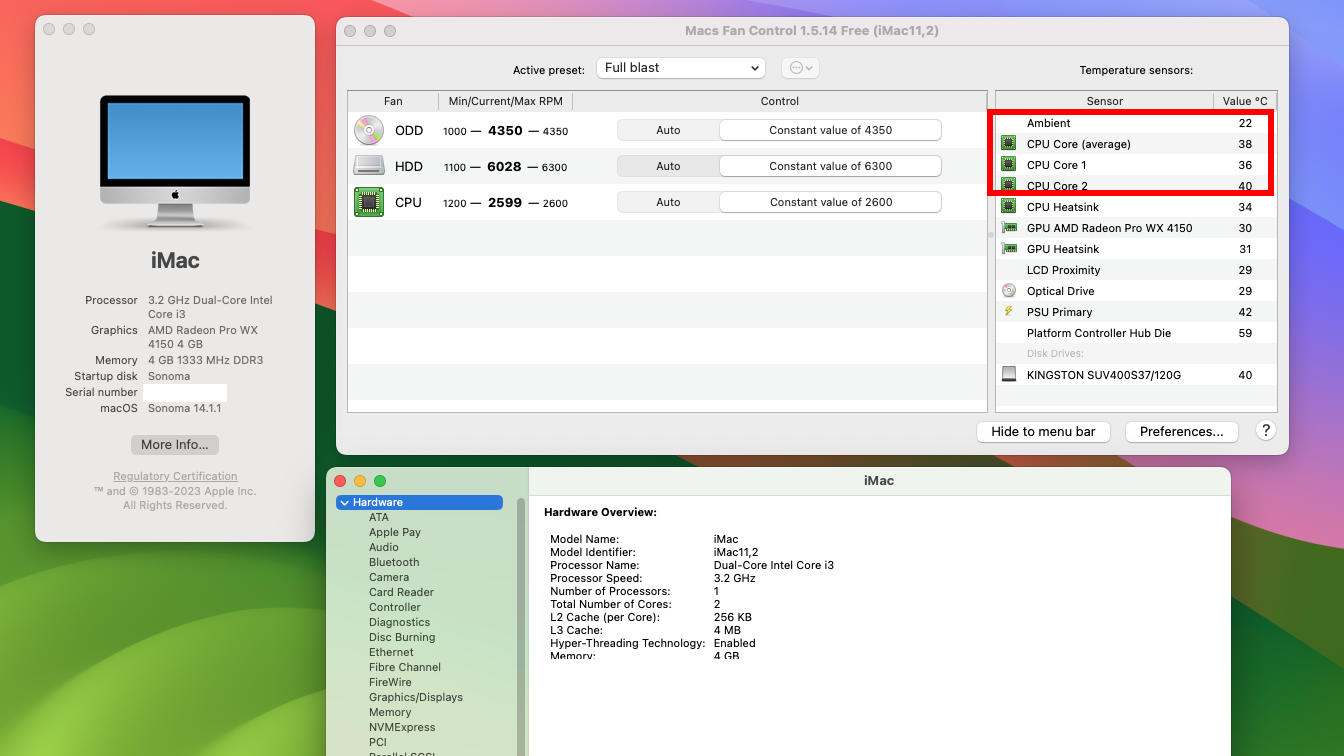This screenshot has width=1344, height=756.
Task: Click the GPU Heatsink card icon
Action: 1009,249
